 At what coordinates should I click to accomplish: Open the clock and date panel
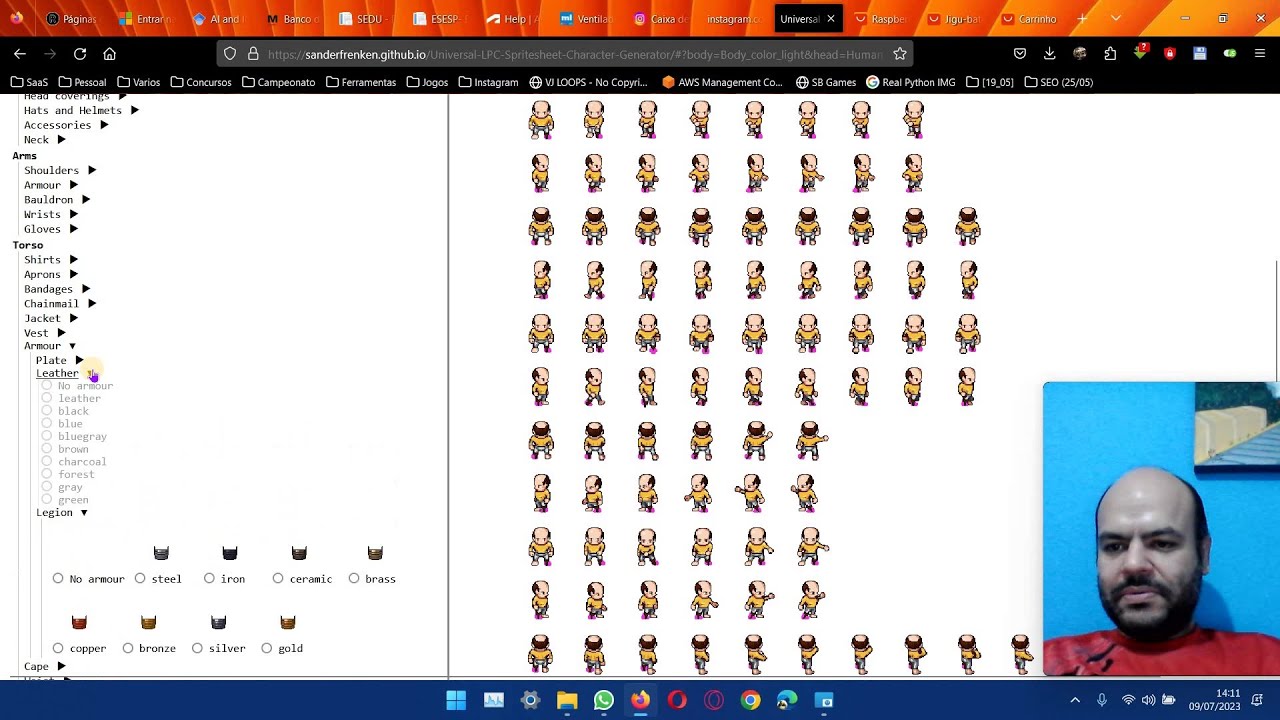pos(1216,700)
